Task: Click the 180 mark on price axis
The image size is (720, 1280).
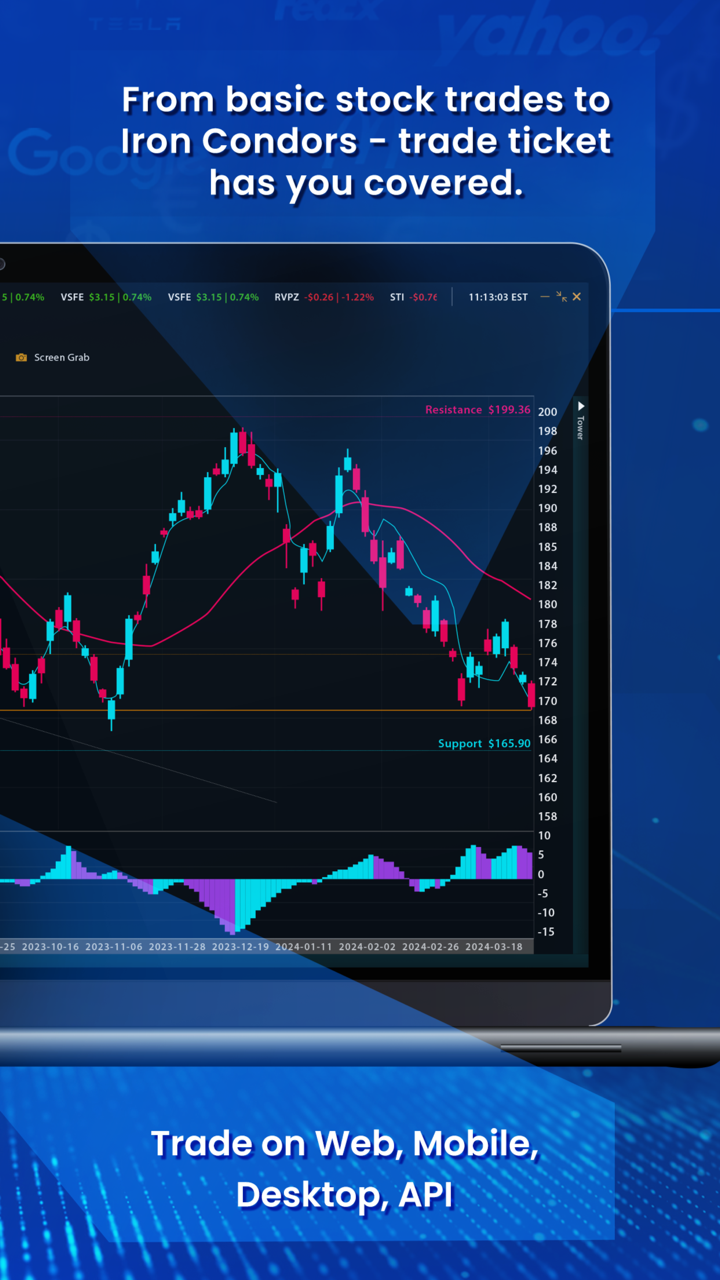Action: coord(547,605)
